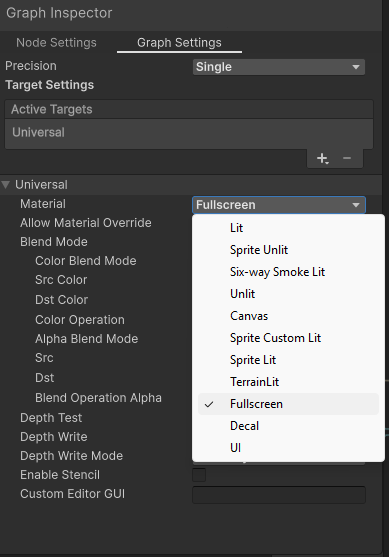Remove active target with the minus button
Image resolution: width=389 pixels, height=557 pixels.
pyautogui.click(x=347, y=158)
